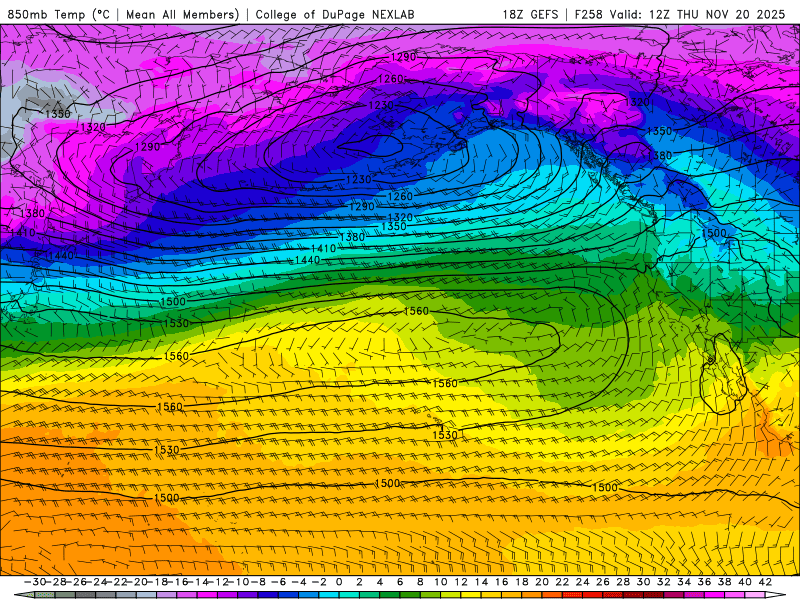
Task: Click the single-digit 2 on the legend
Action: pyautogui.click(x=360, y=582)
